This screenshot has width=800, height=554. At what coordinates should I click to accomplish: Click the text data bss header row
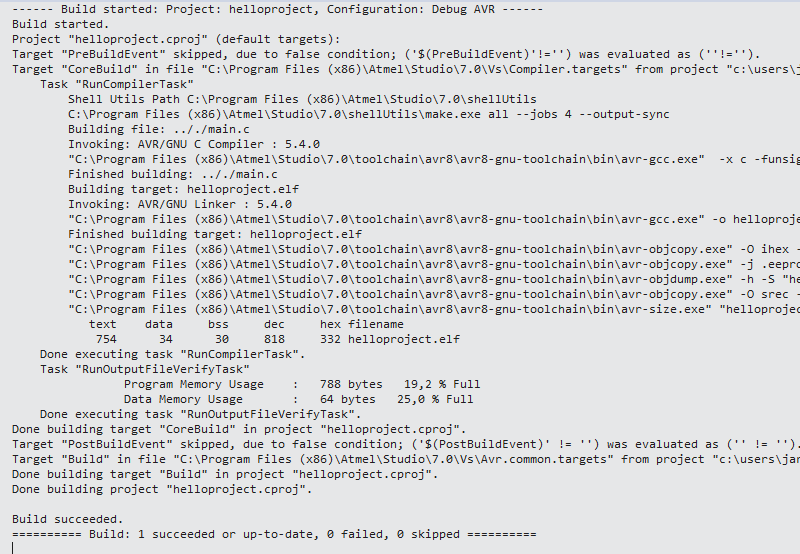246,324
